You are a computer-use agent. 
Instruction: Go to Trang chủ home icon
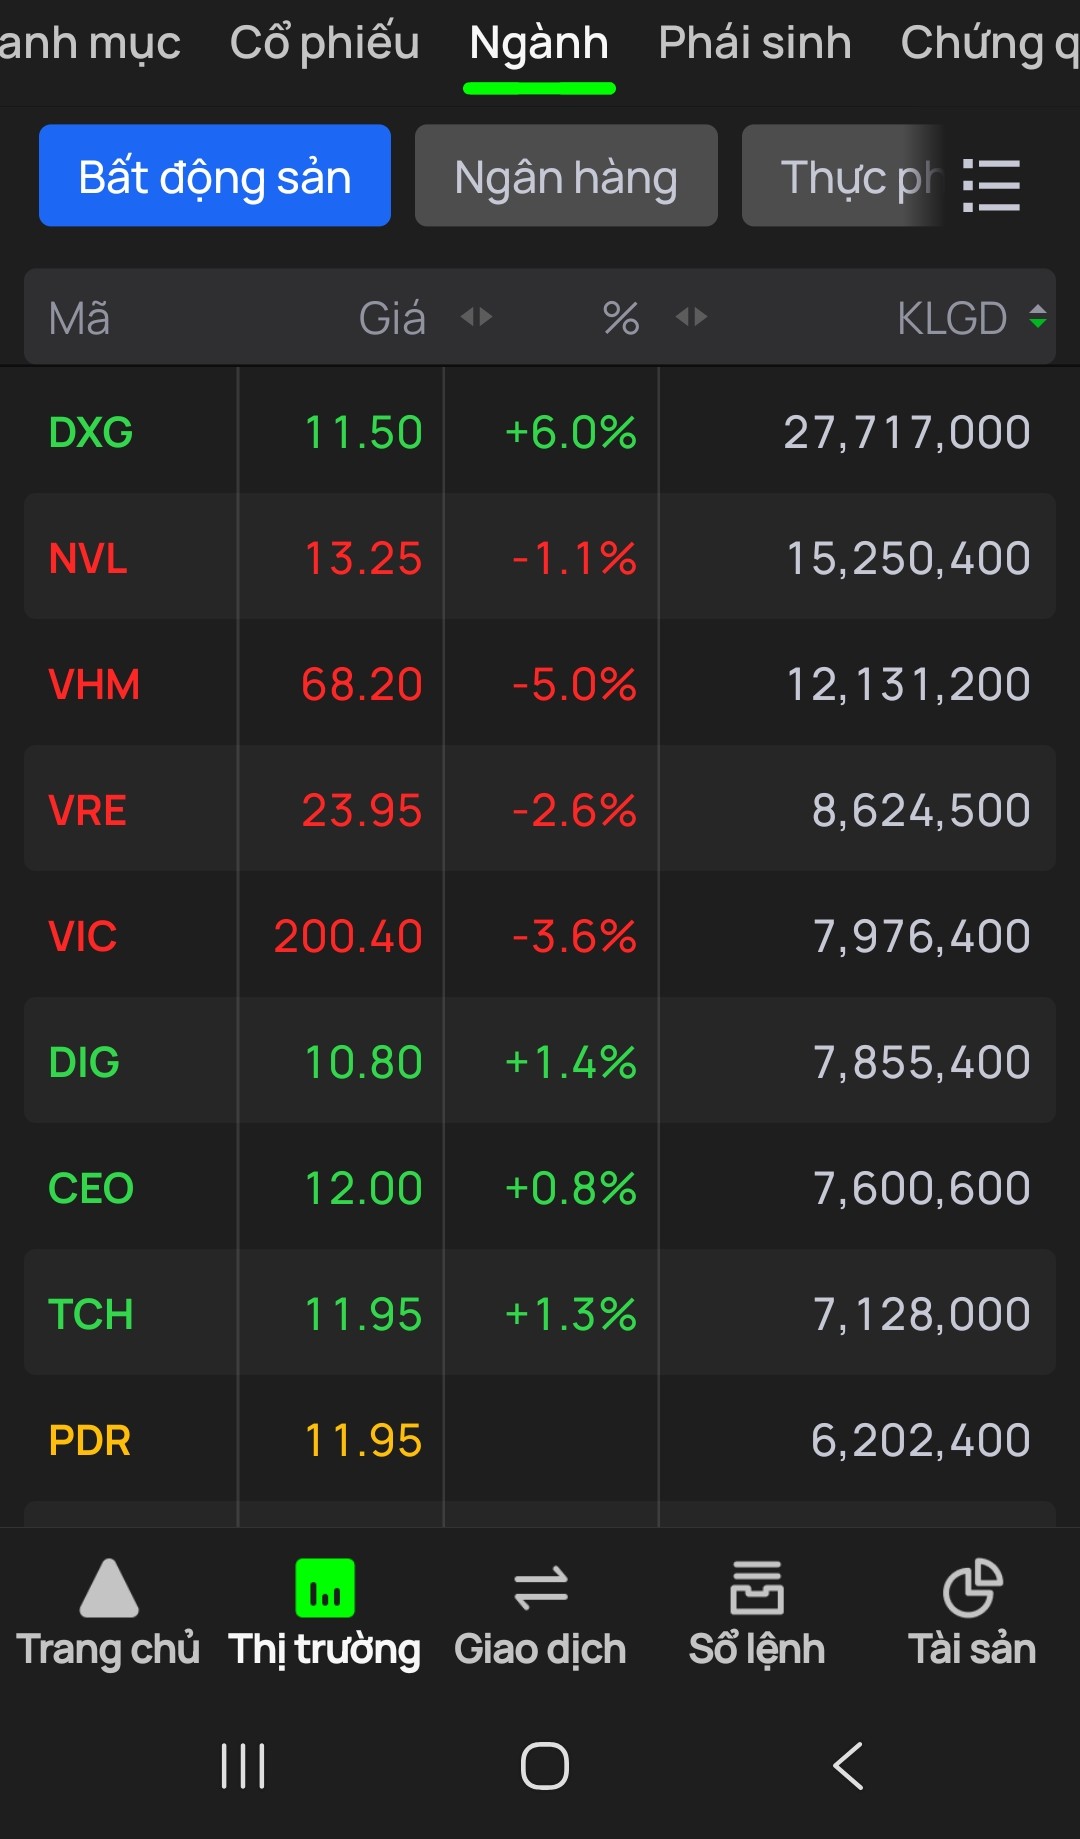(x=108, y=1588)
